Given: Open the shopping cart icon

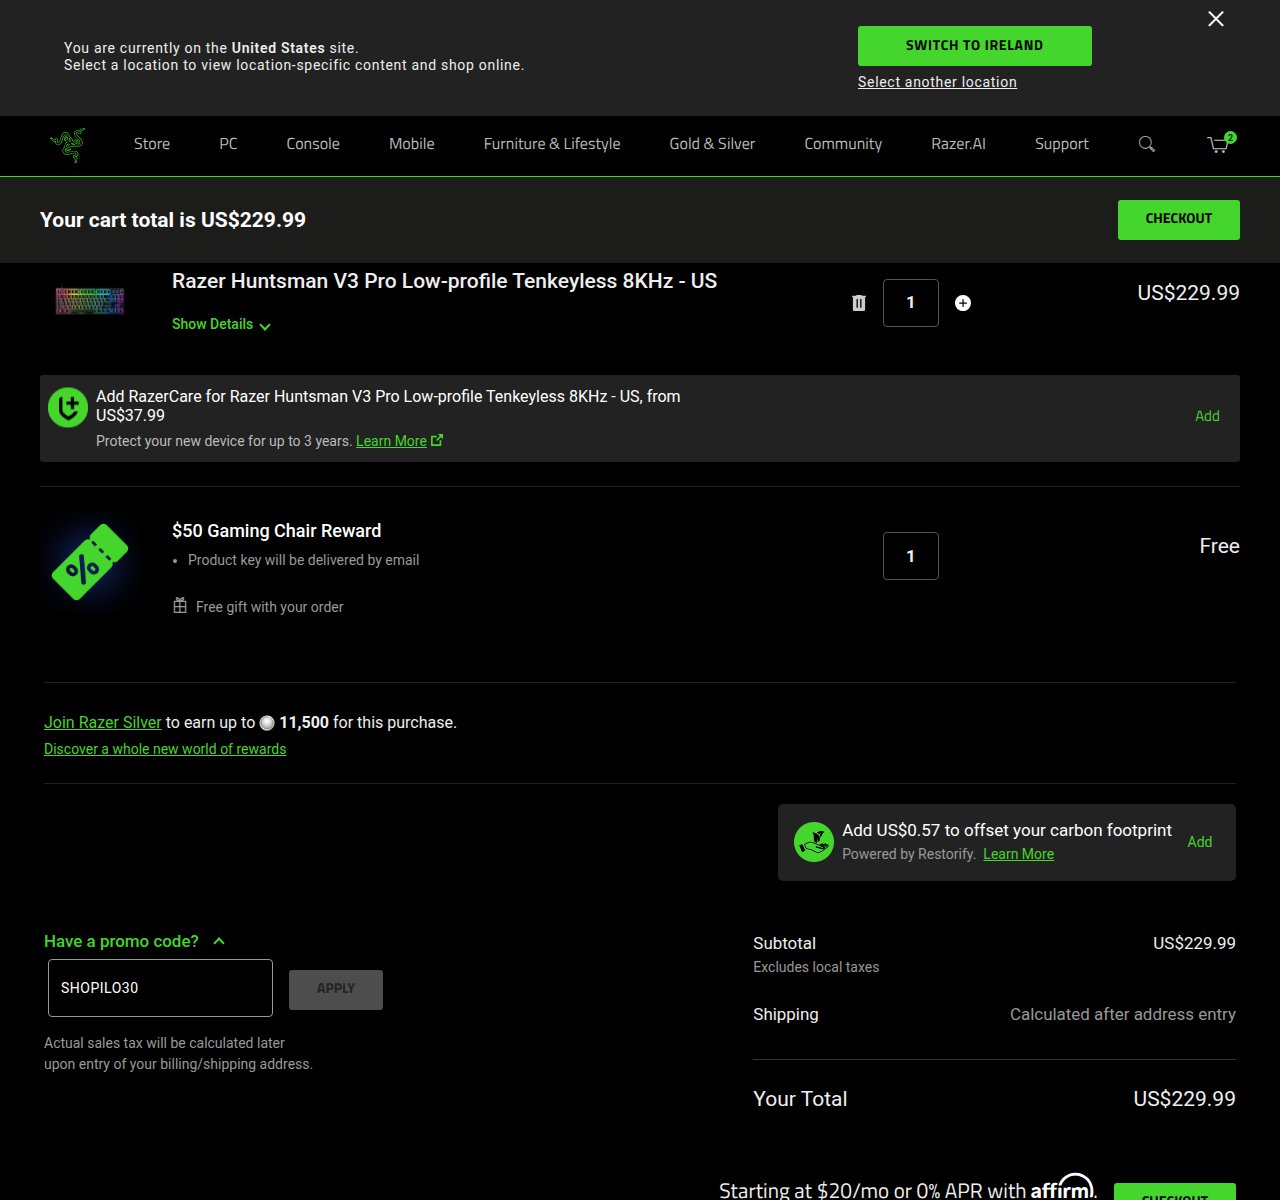Looking at the screenshot, I should click(1219, 144).
